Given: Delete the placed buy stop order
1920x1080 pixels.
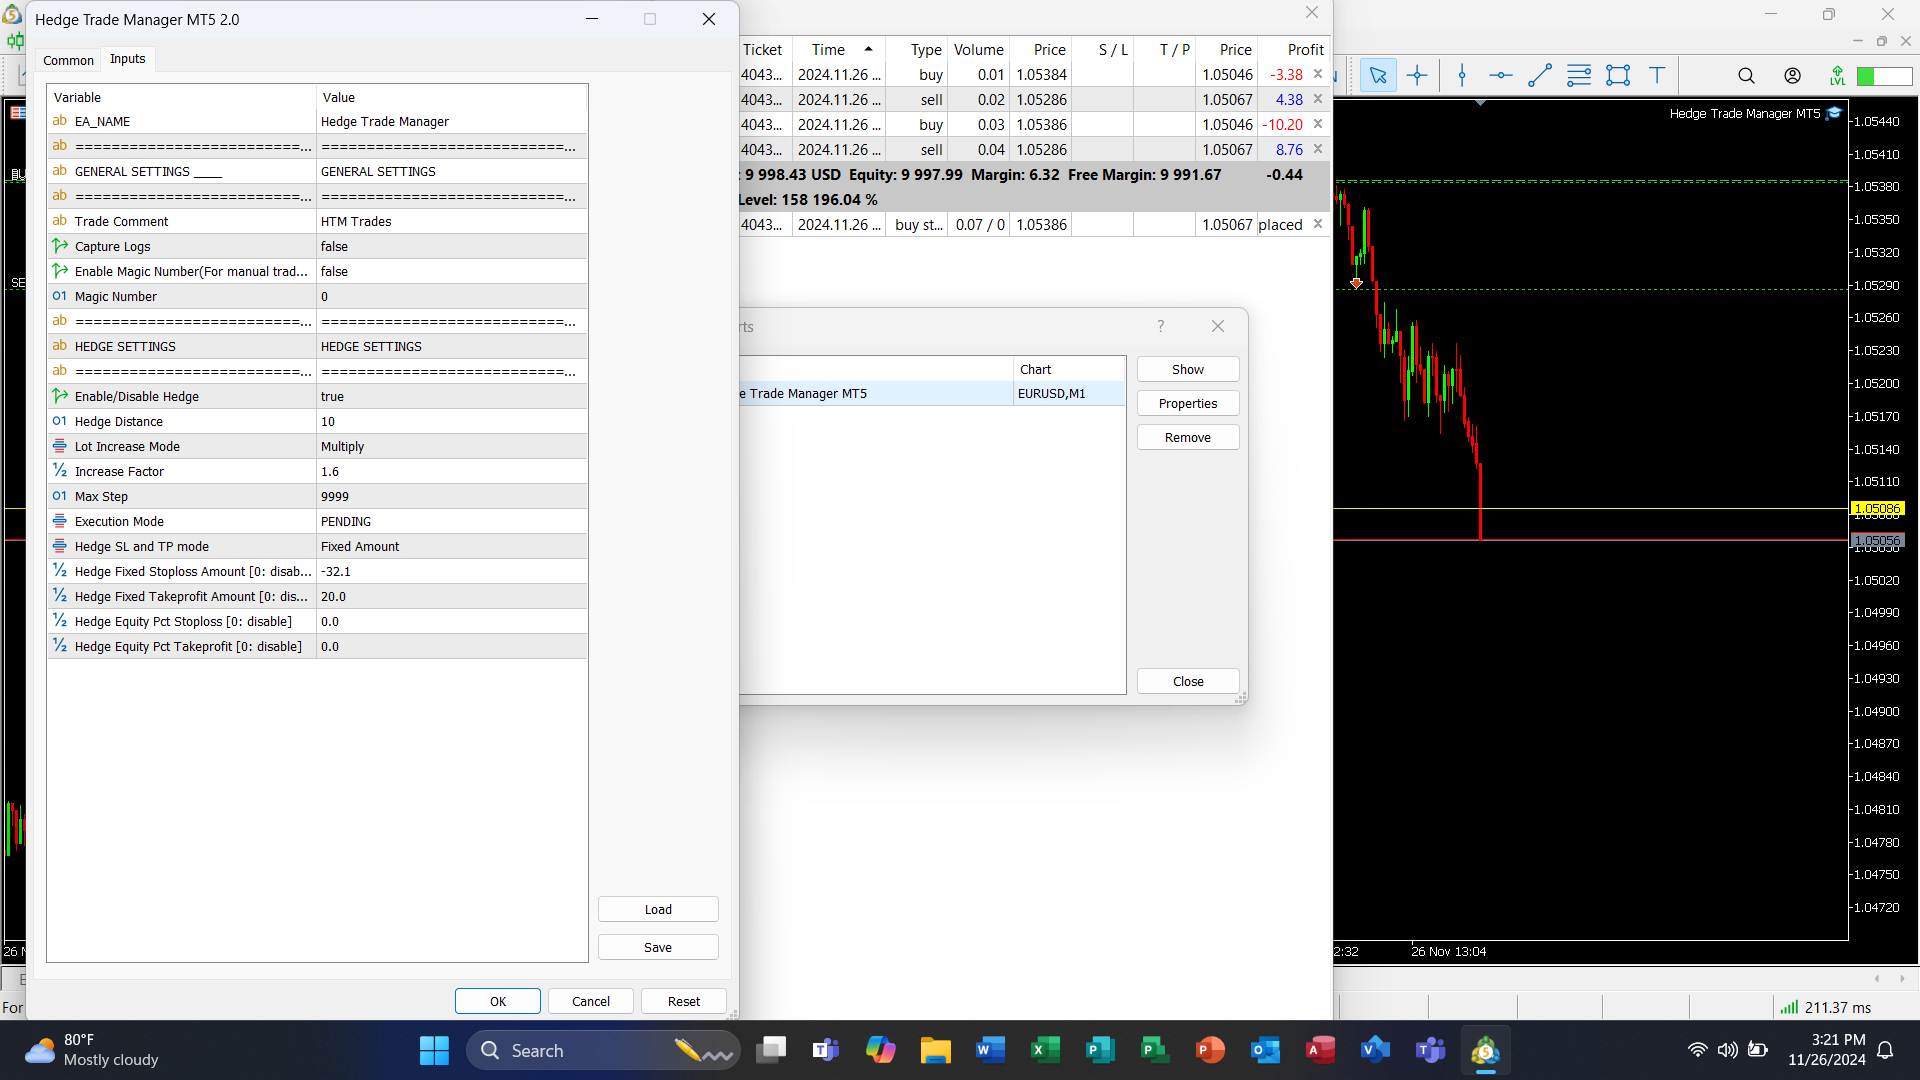Looking at the screenshot, I should (1318, 224).
